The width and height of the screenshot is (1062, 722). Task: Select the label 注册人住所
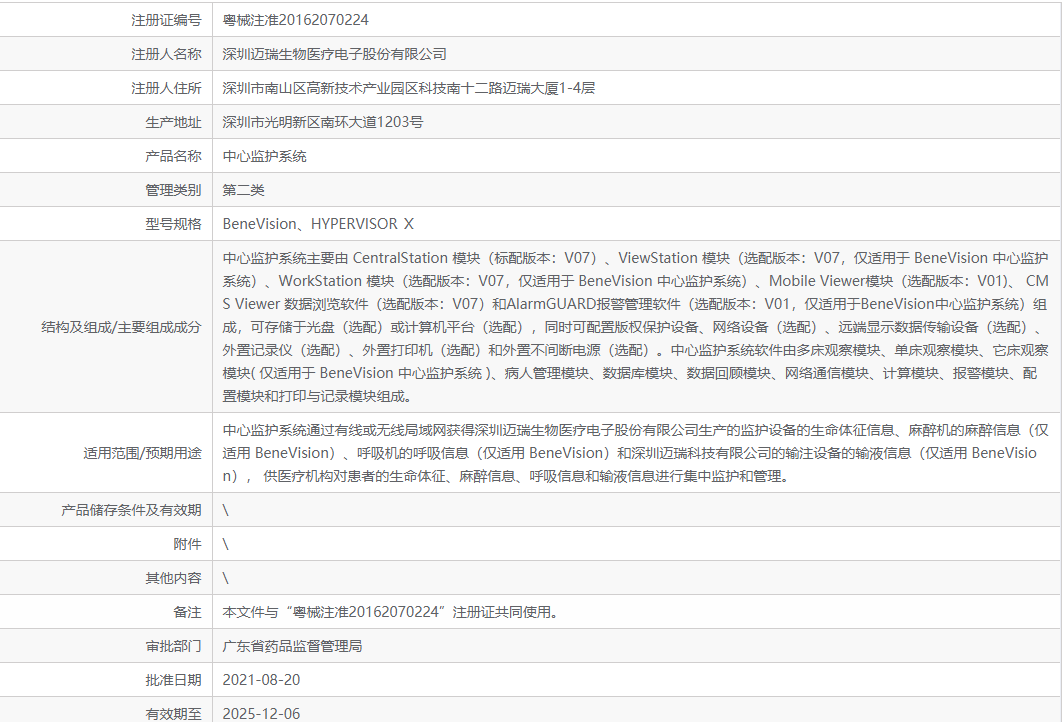tap(166, 88)
